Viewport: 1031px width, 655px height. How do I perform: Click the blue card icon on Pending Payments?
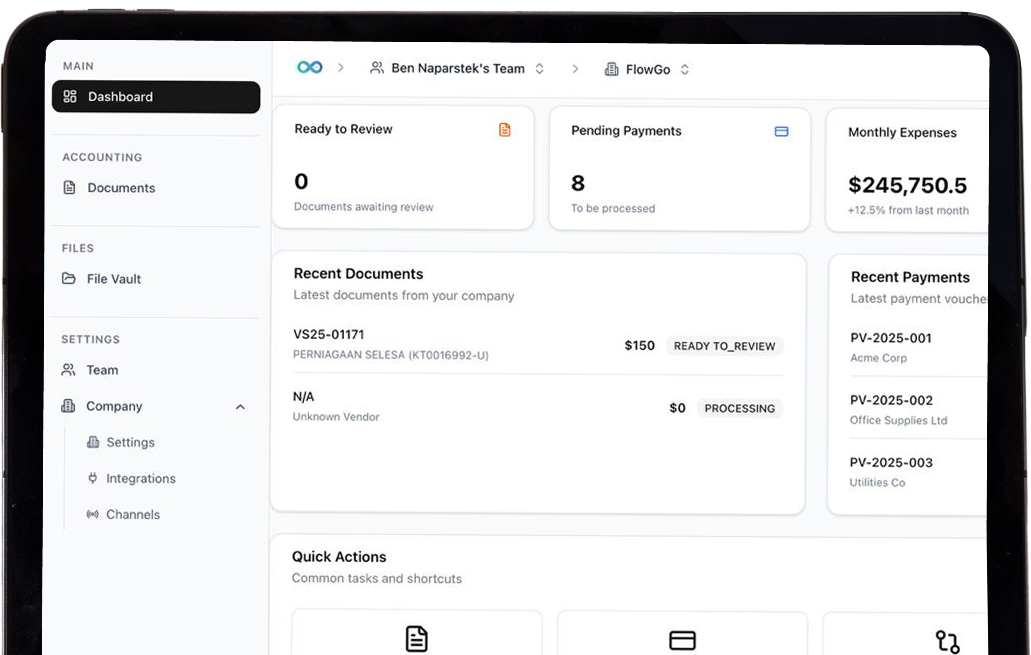tap(781, 131)
